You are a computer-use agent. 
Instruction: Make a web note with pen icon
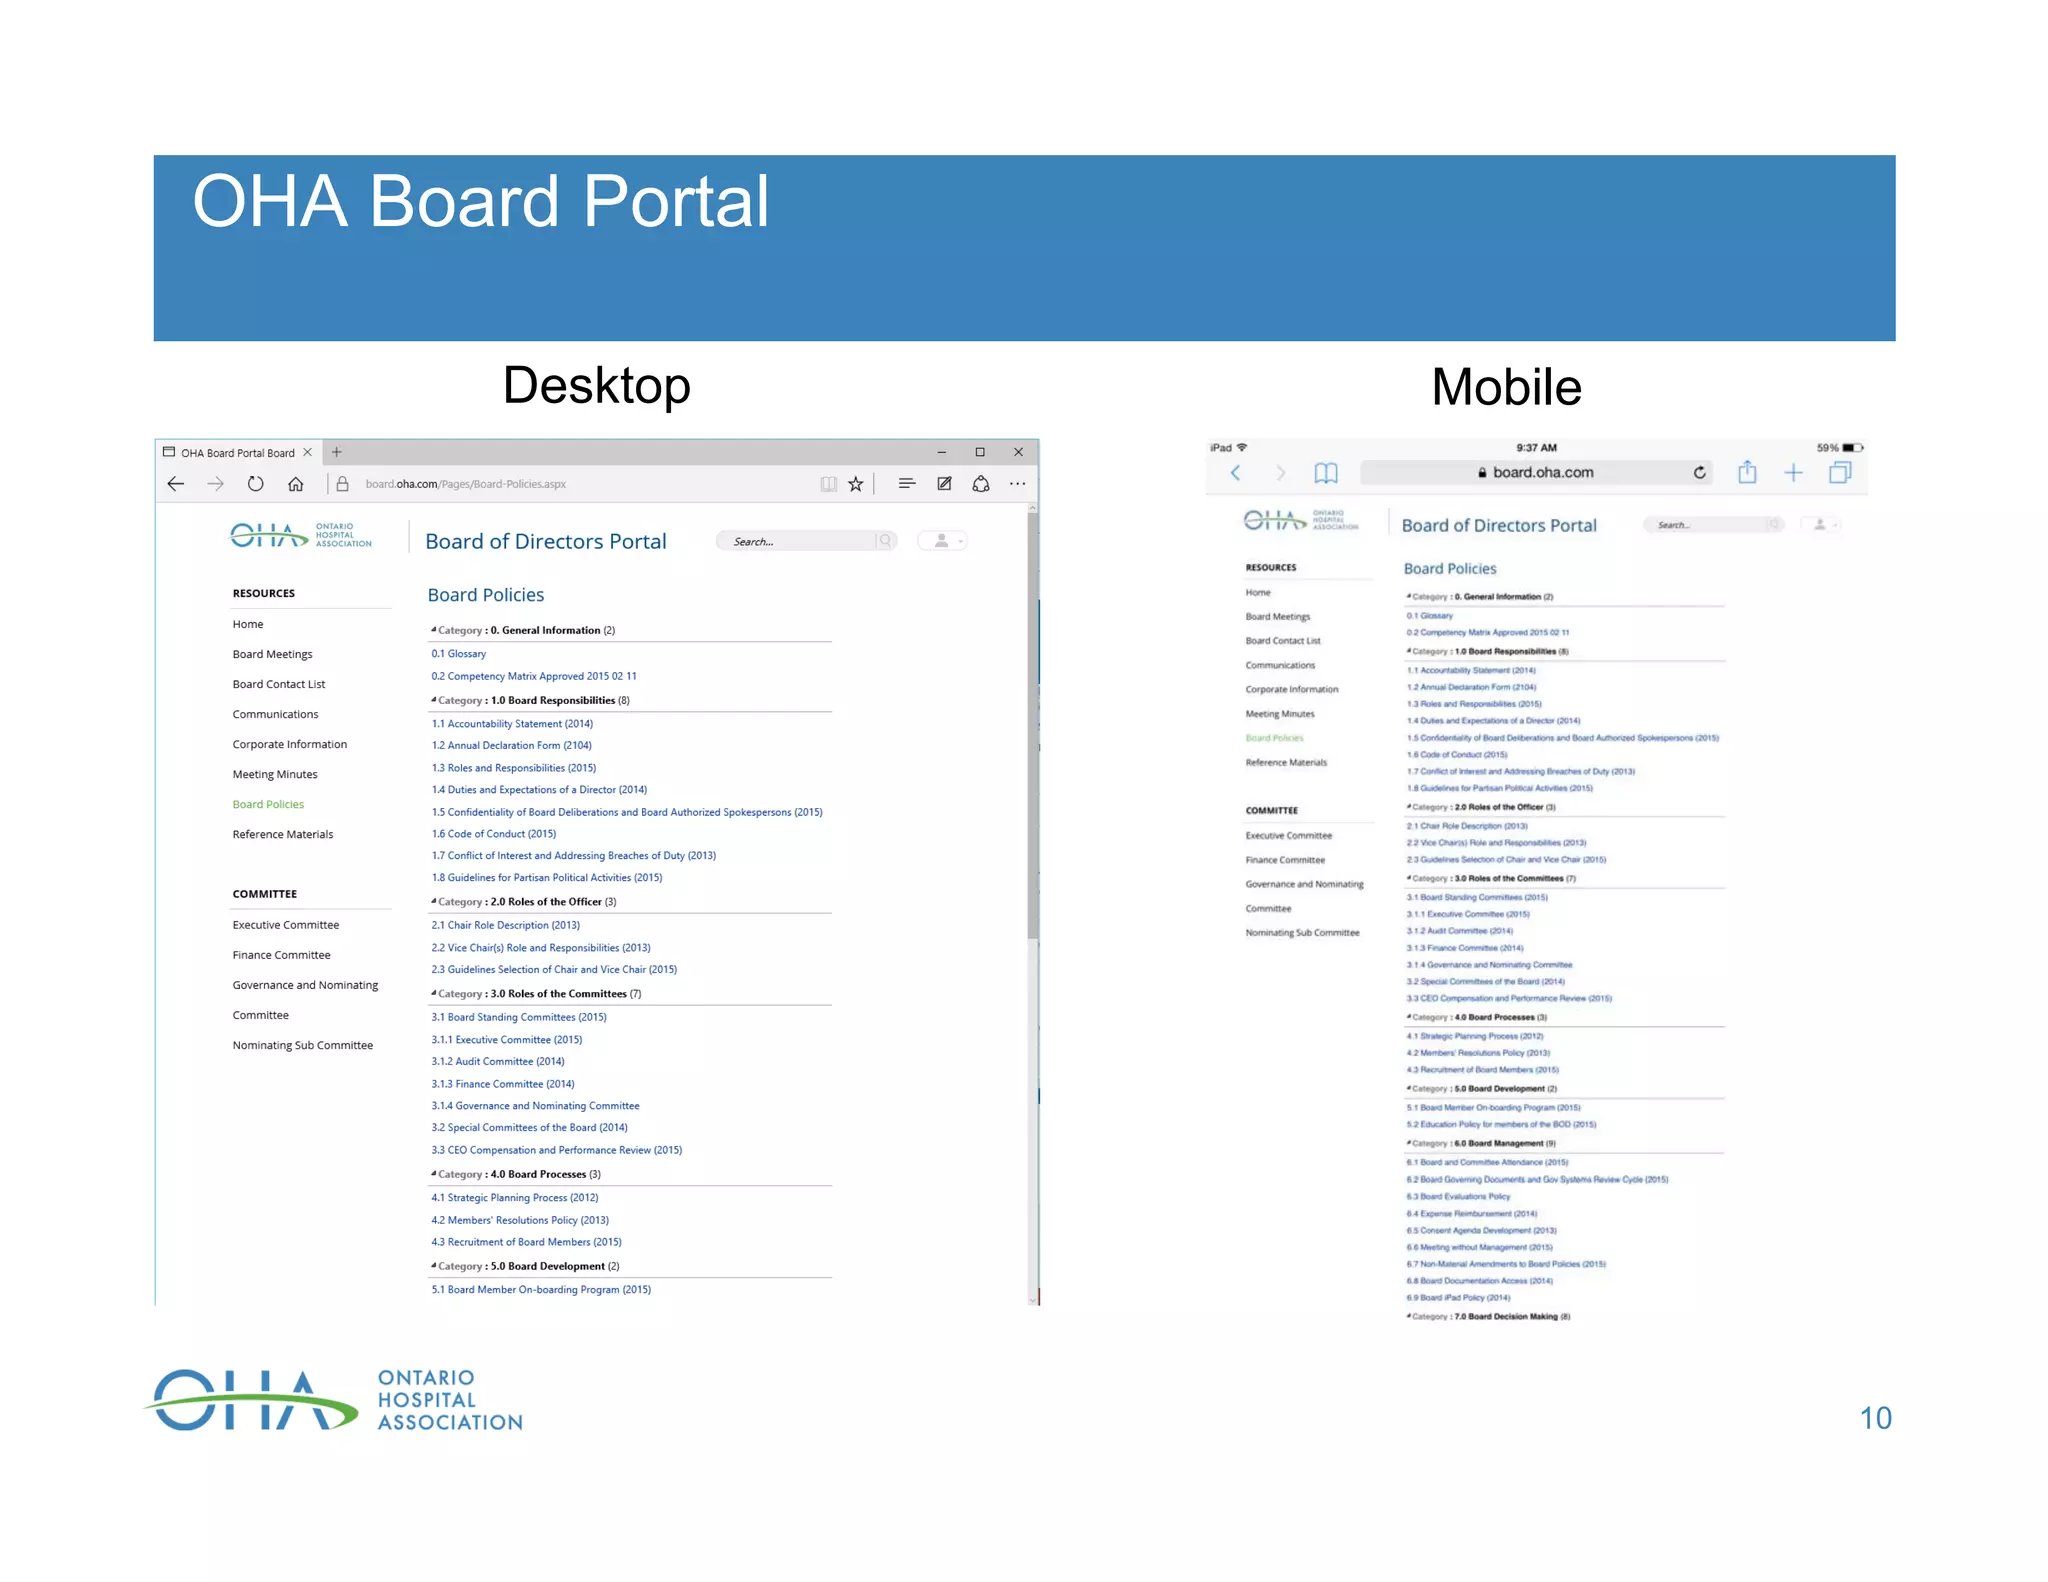pyautogui.click(x=944, y=484)
